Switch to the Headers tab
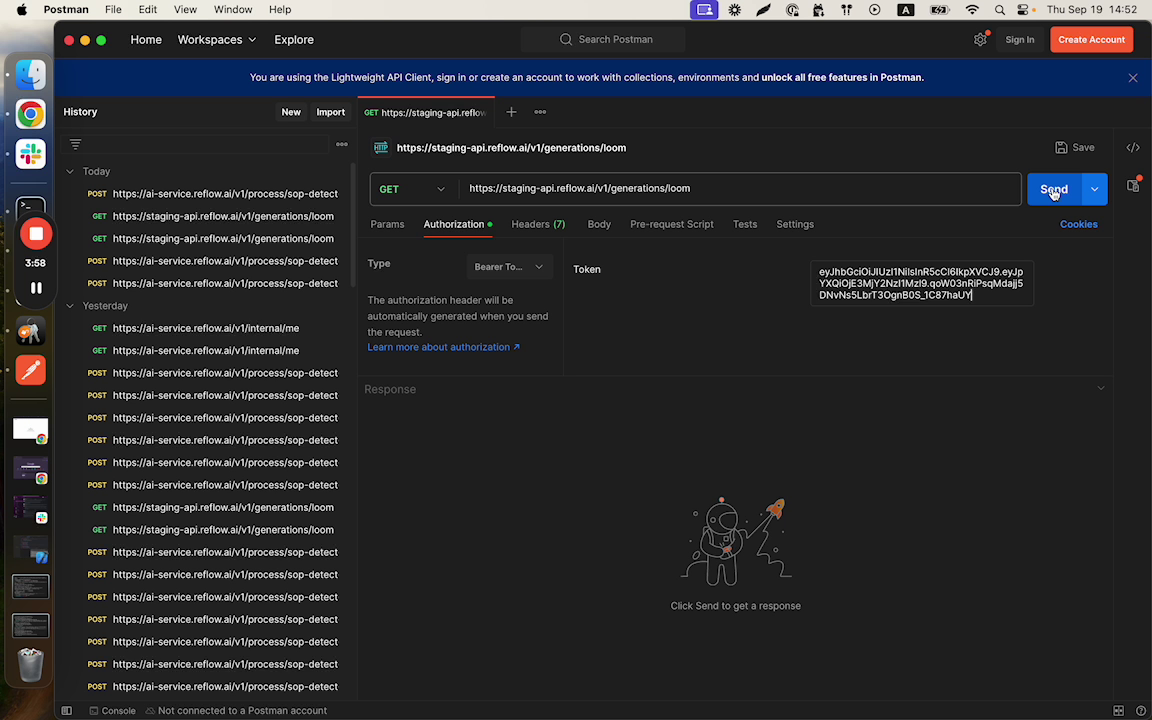Screen dimensions: 1152x720 click(537, 224)
